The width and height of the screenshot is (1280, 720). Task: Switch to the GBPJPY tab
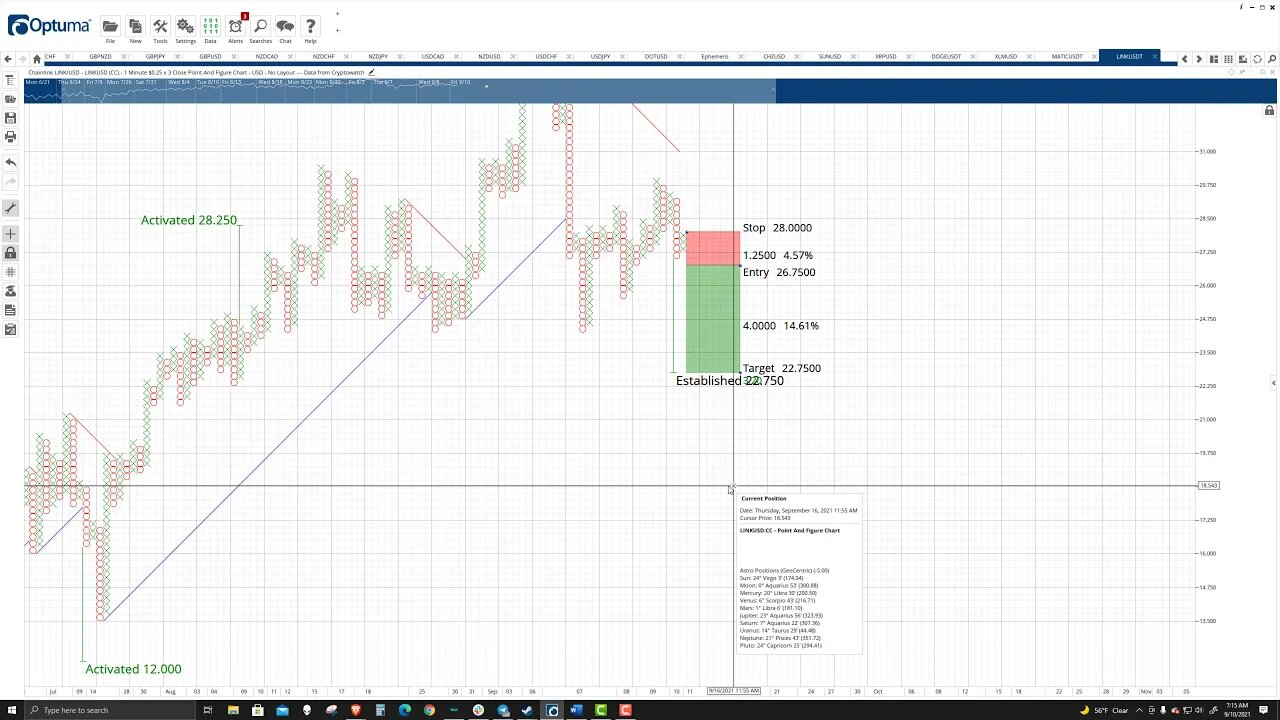155,57
